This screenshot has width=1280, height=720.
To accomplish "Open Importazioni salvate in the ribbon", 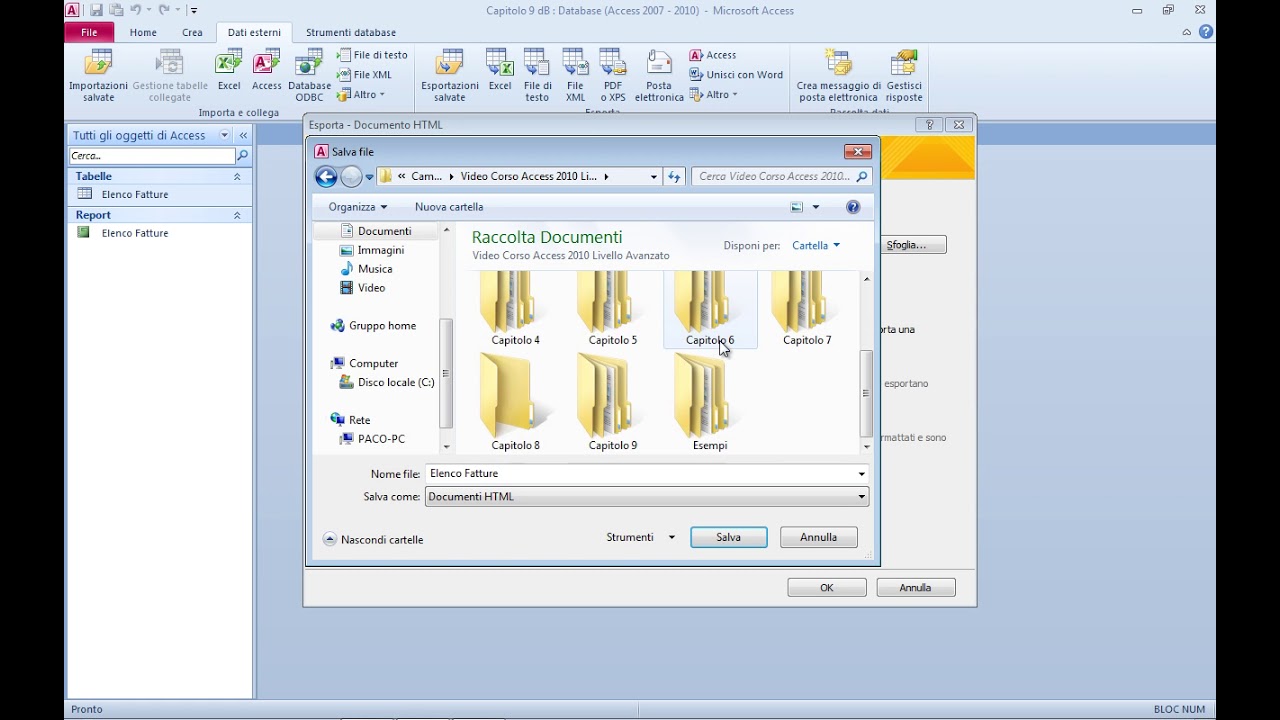I will click(98, 75).
